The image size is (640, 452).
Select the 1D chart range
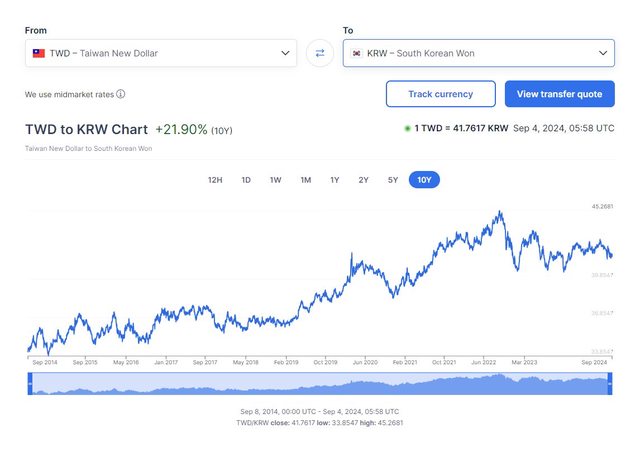[246, 180]
